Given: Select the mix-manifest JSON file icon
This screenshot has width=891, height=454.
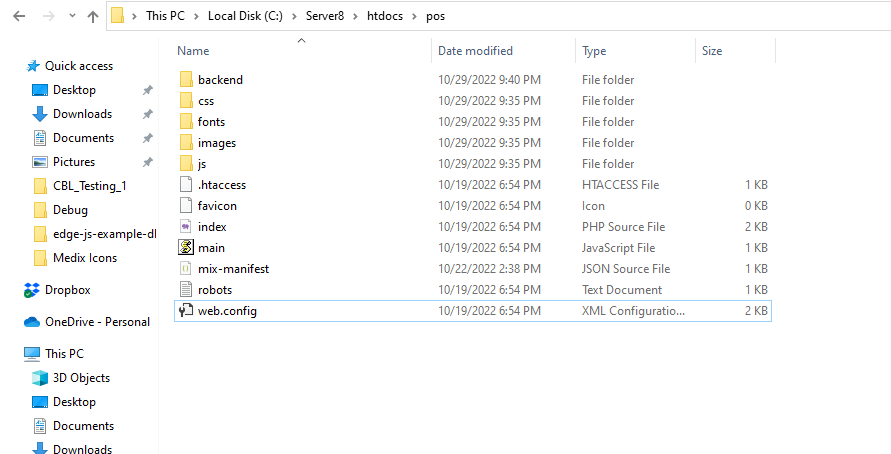Looking at the screenshot, I should click(x=185, y=269).
